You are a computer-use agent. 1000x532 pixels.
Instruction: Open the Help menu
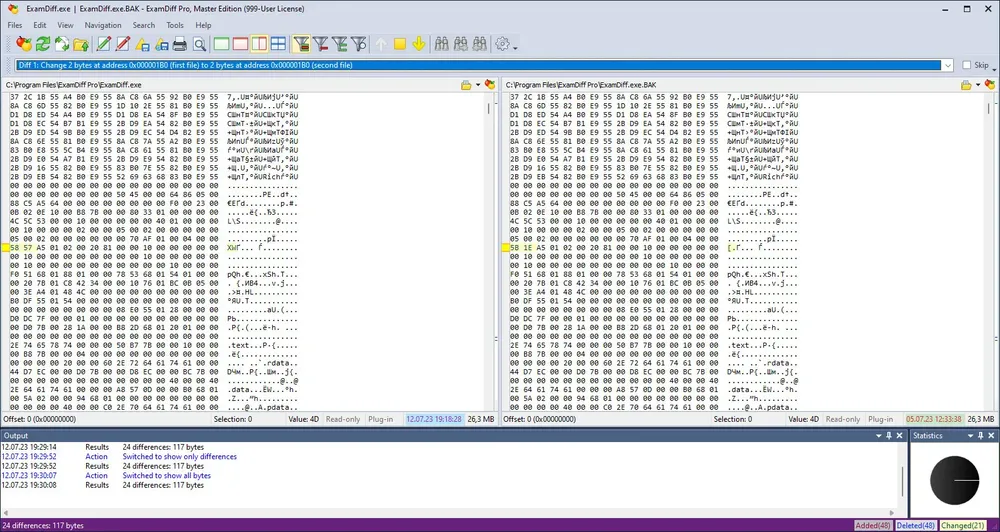203,25
